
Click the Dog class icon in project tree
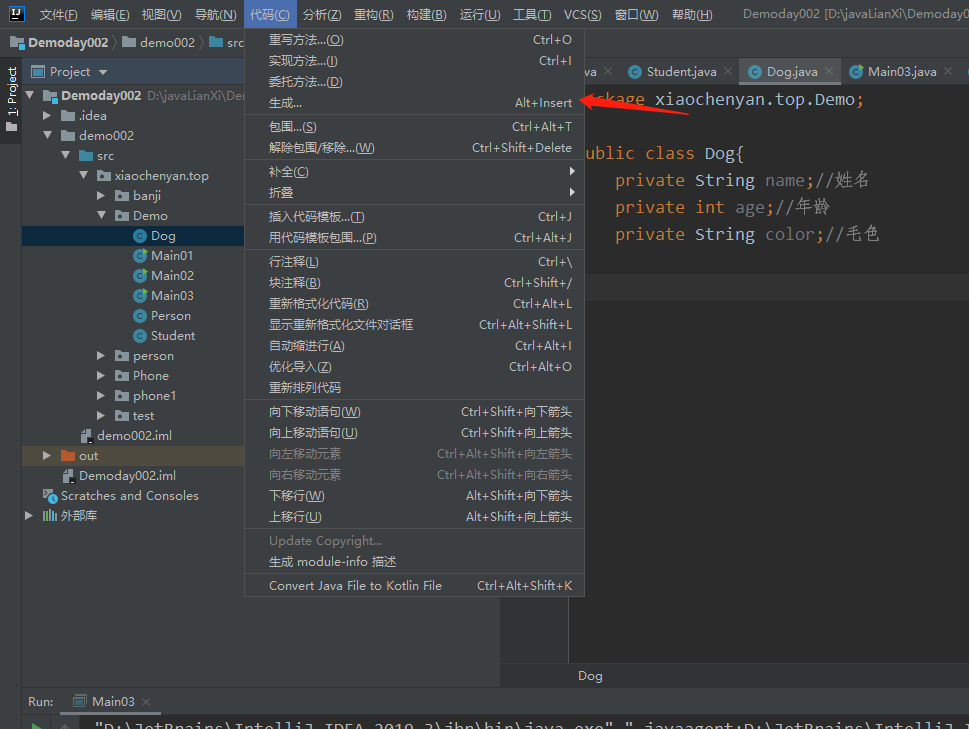pos(140,236)
